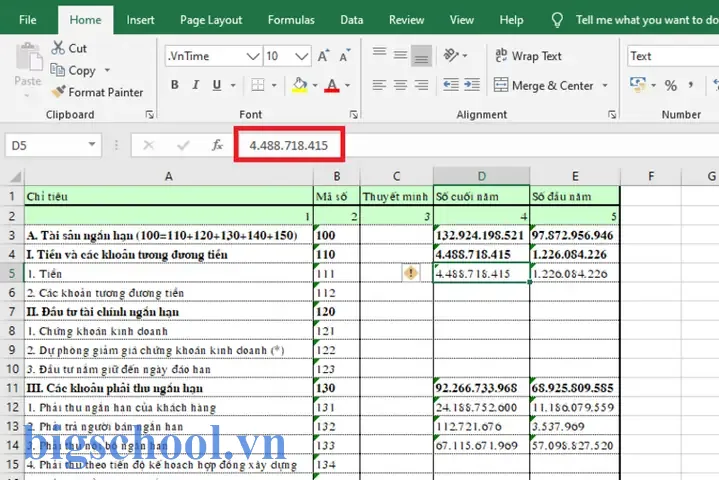
Task: Click cell 'II. Đầu tư tài chính ngắn hạn'
Action: [x=169, y=312]
